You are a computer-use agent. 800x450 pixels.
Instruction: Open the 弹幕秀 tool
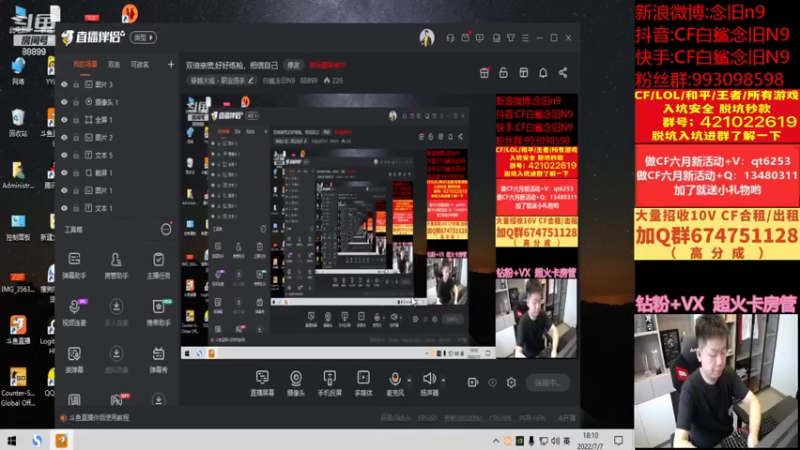(x=158, y=359)
